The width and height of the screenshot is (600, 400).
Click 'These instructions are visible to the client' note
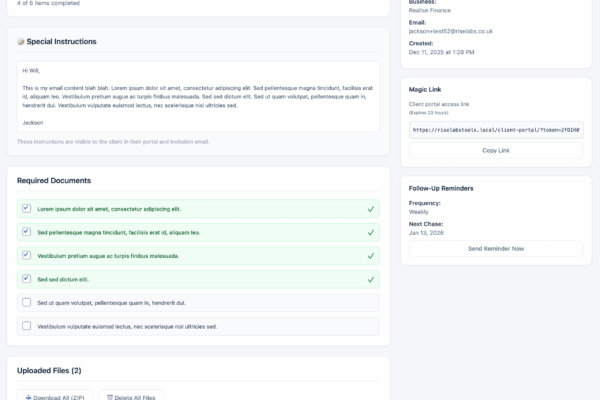coord(113,142)
